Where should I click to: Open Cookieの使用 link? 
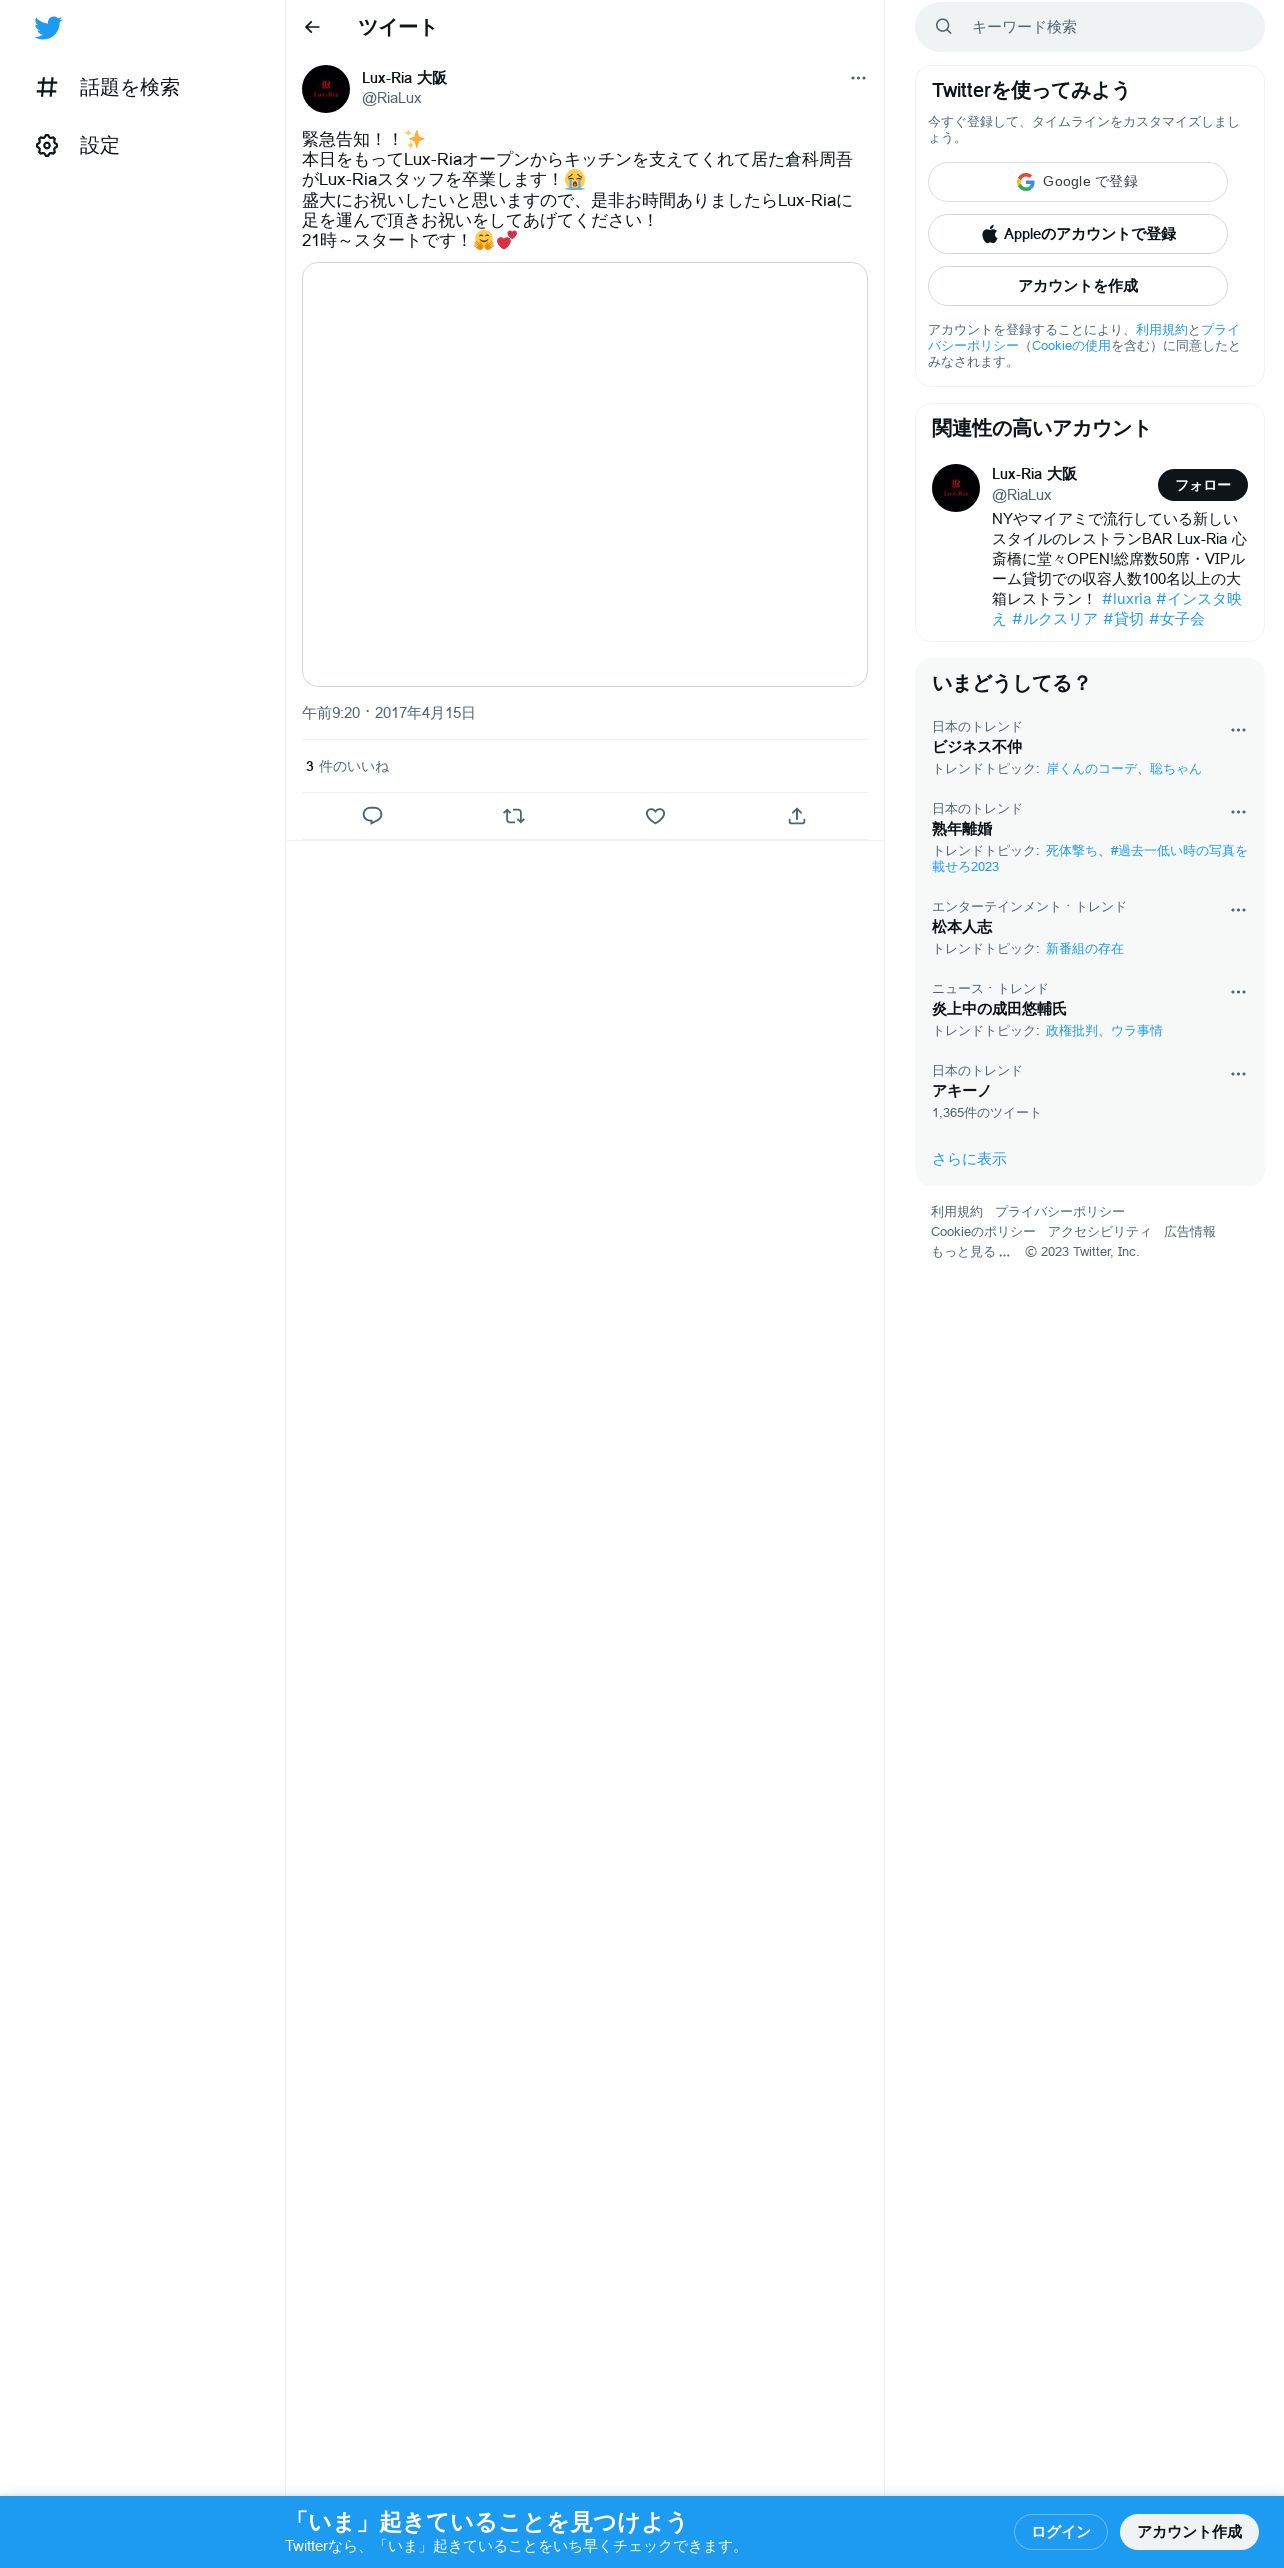point(1071,346)
